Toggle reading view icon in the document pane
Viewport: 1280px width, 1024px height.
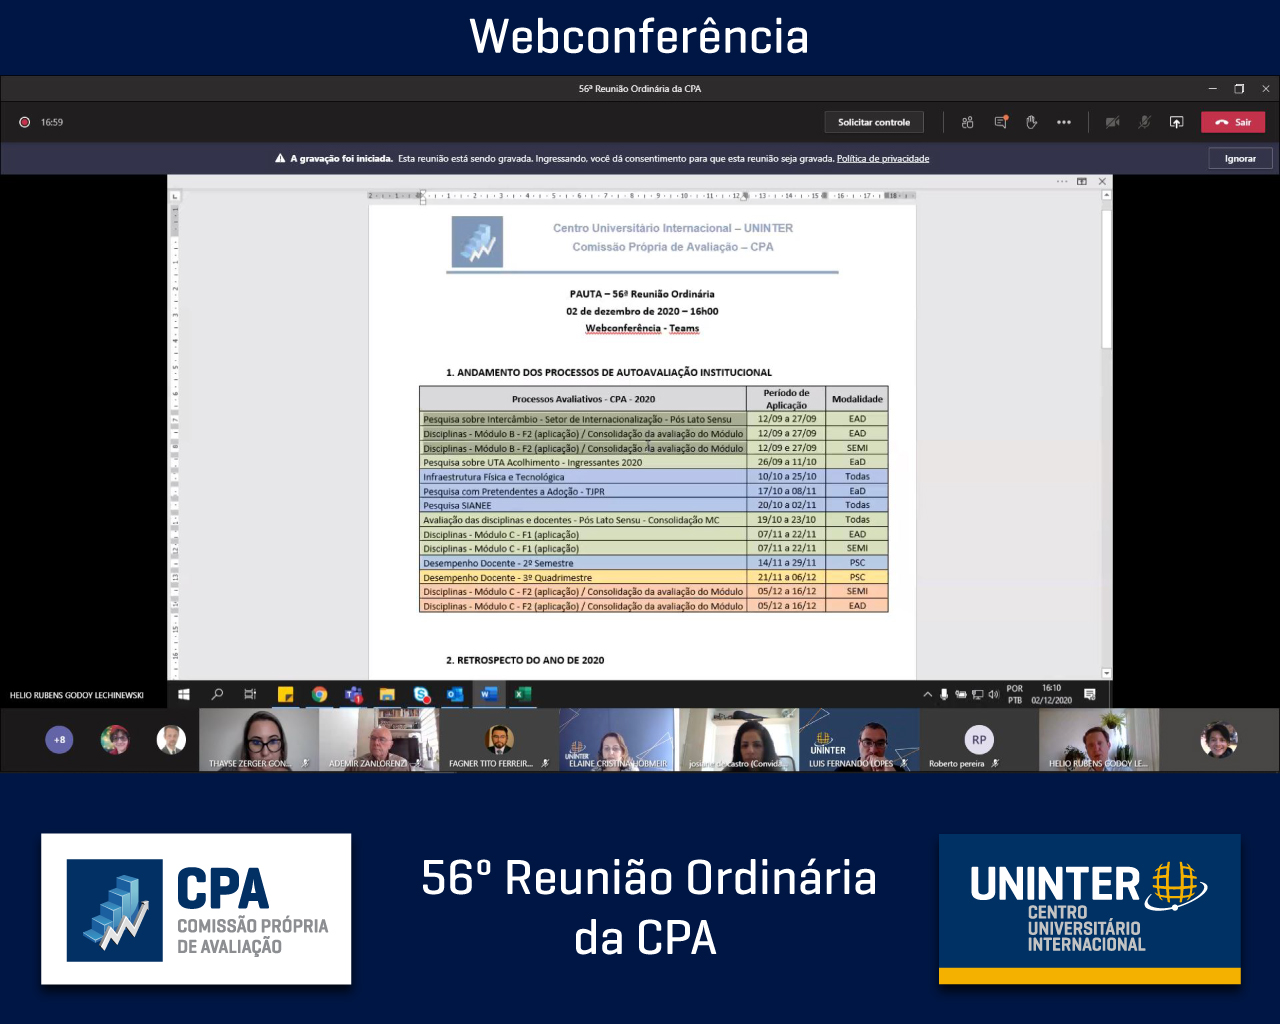click(1081, 182)
